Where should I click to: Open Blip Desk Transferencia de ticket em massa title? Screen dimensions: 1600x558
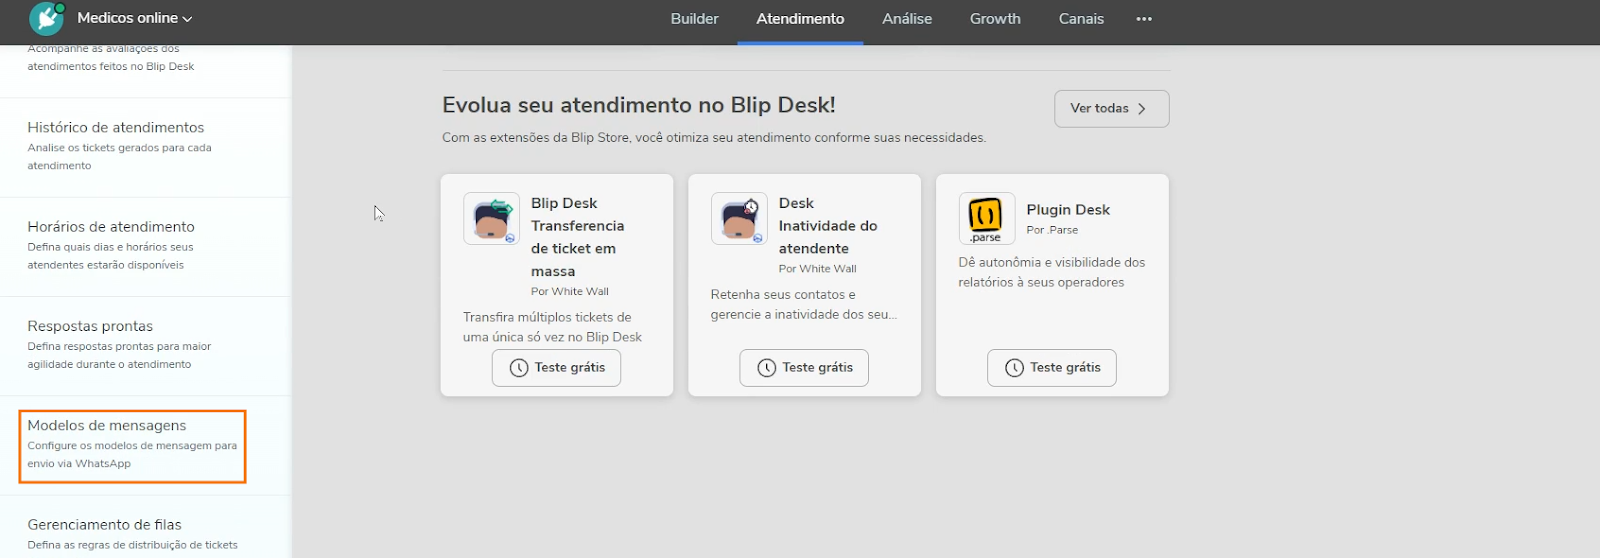pos(578,237)
